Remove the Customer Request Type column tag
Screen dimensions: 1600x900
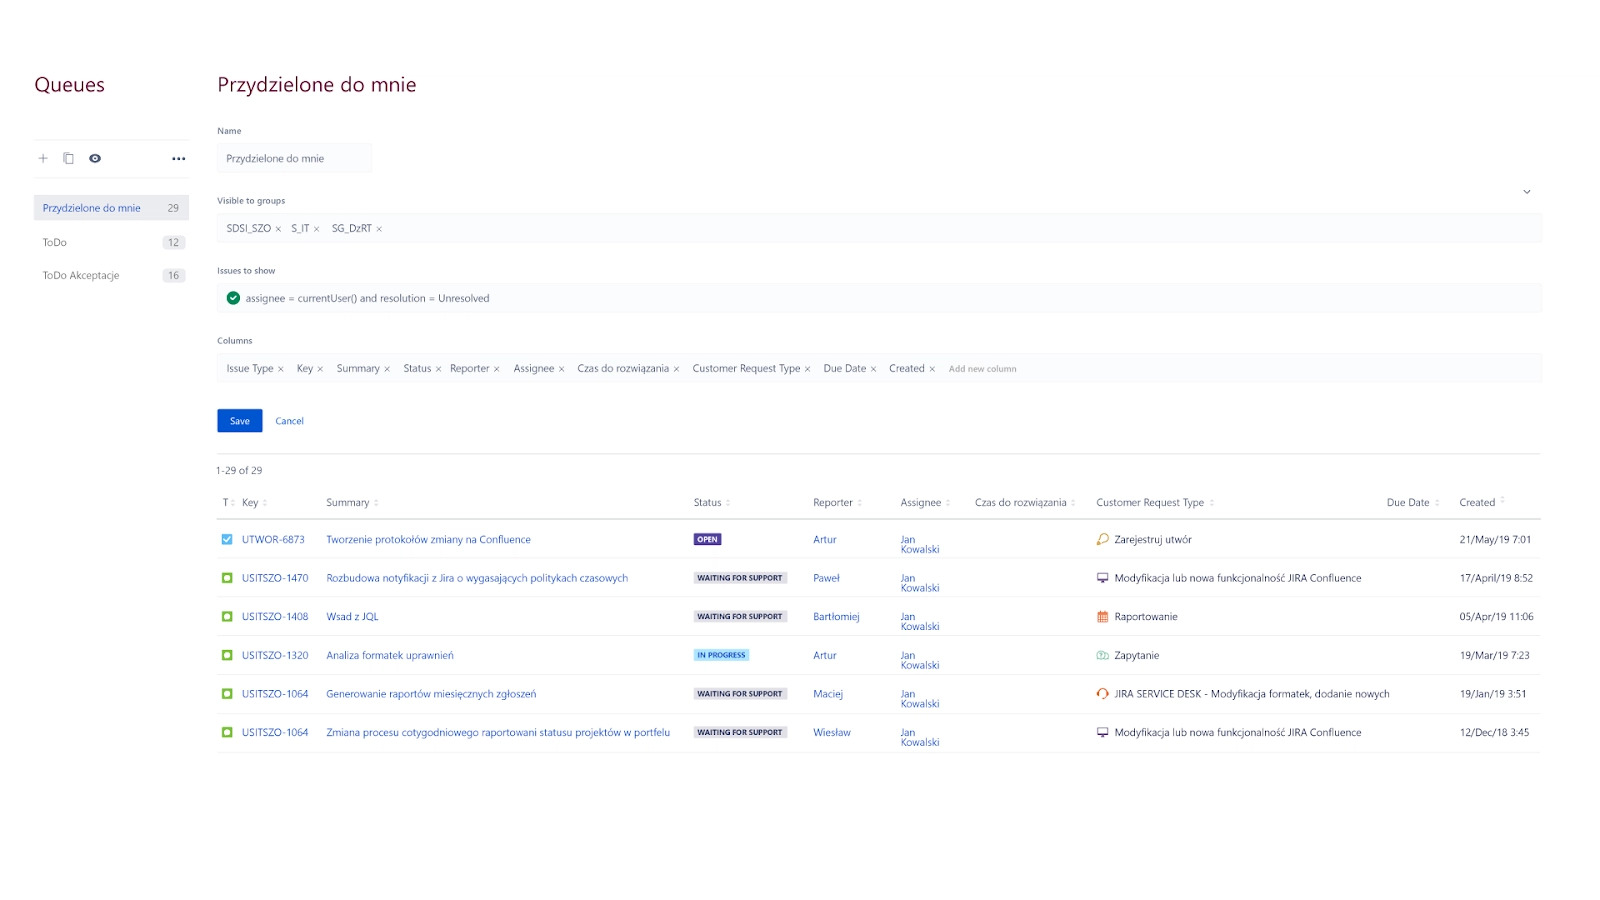pyautogui.click(x=807, y=369)
